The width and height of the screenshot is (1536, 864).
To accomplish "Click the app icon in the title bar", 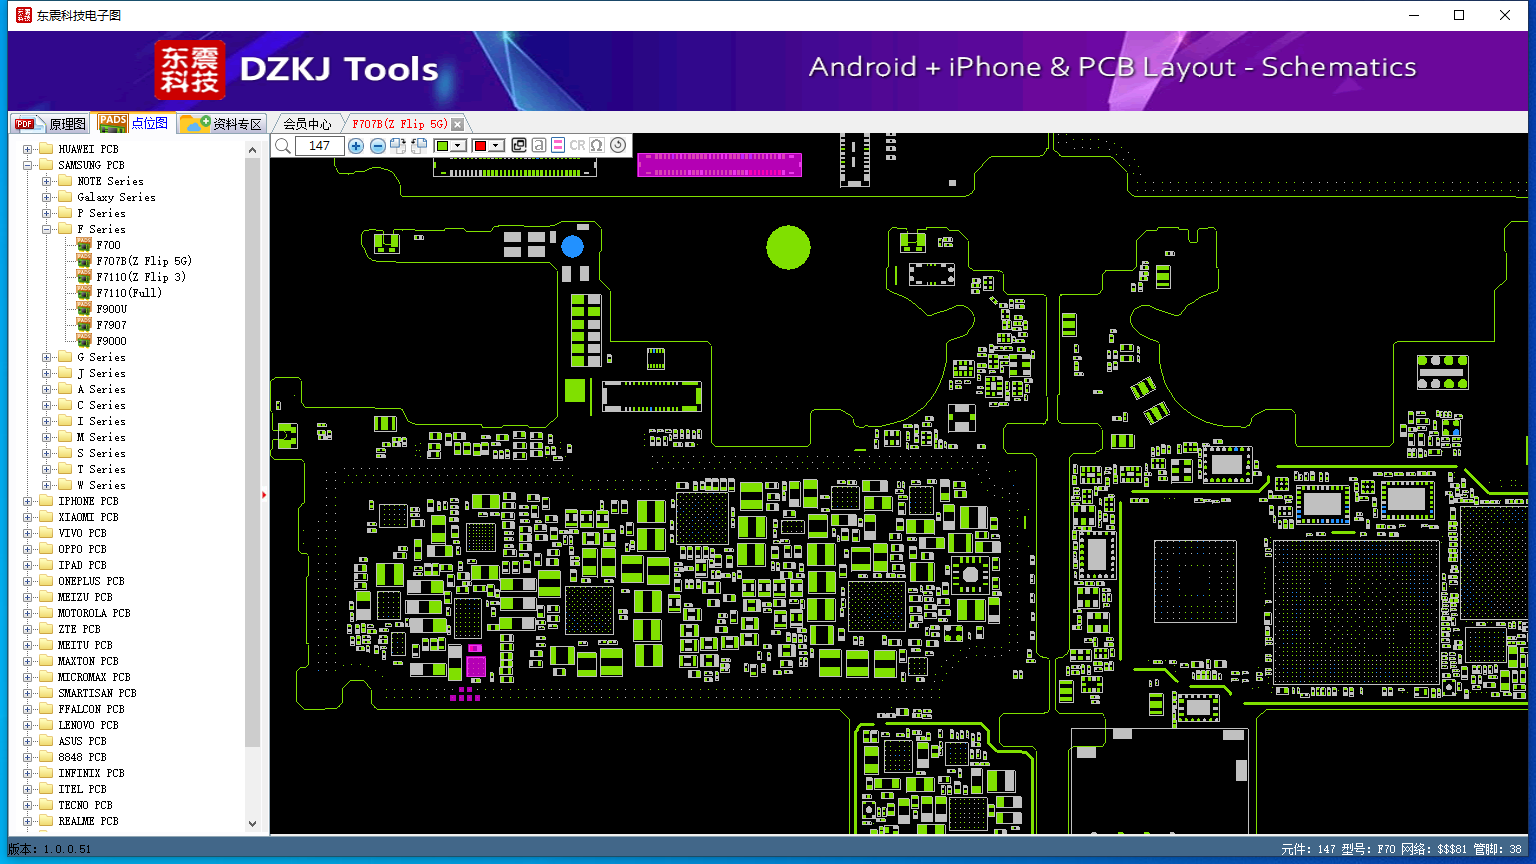I will (24, 15).
